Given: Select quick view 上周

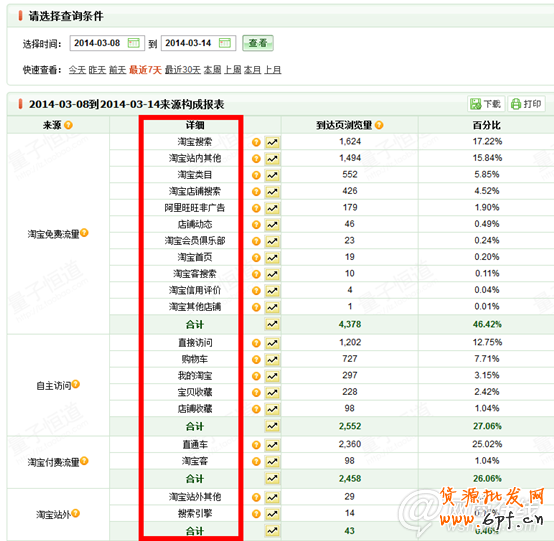Looking at the screenshot, I should [x=233, y=70].
